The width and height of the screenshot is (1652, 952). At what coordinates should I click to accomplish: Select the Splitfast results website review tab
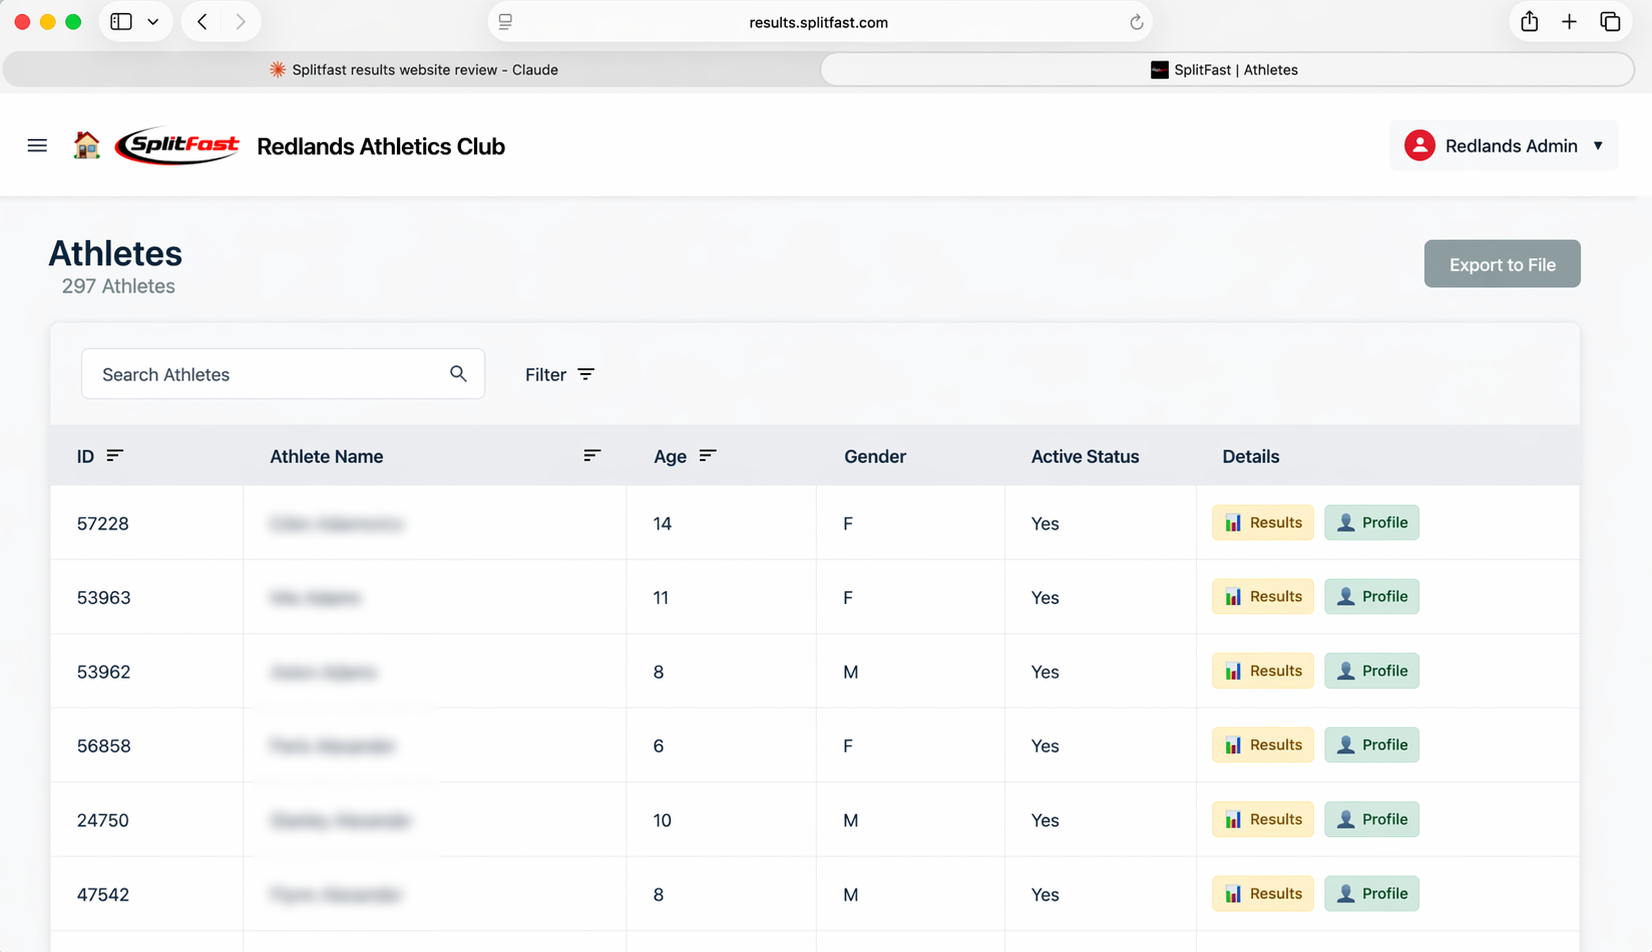(413, 69)
